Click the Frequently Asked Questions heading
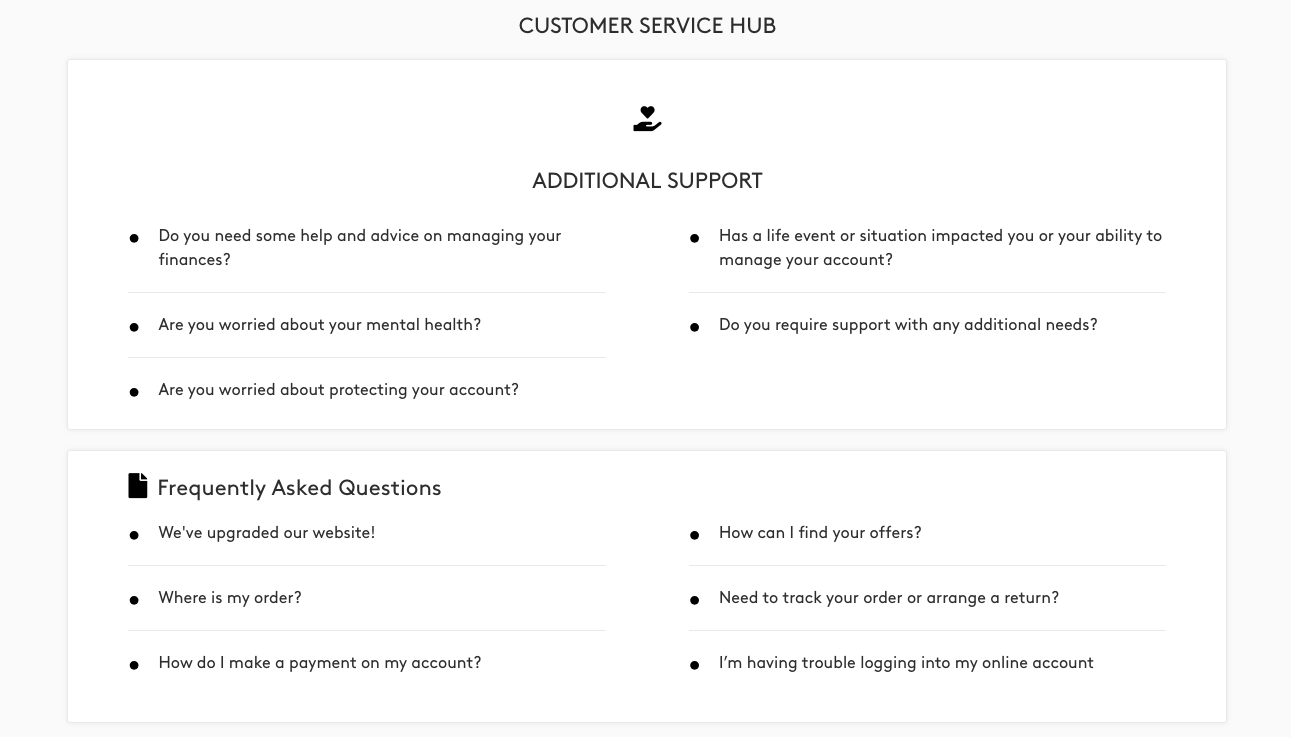Screen dimensions: 1291x737 pos(299,488)
